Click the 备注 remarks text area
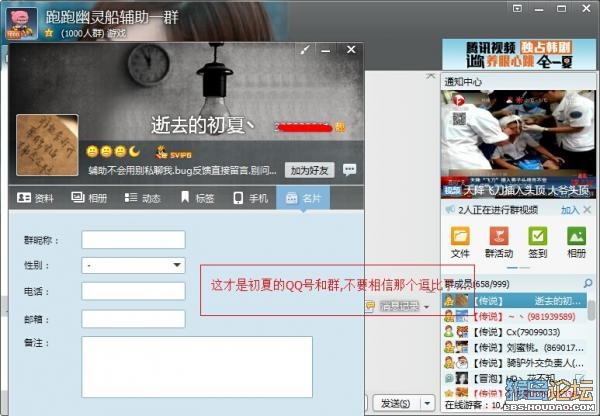The width and height of the screenshot is (600, 416). point(197,367)
